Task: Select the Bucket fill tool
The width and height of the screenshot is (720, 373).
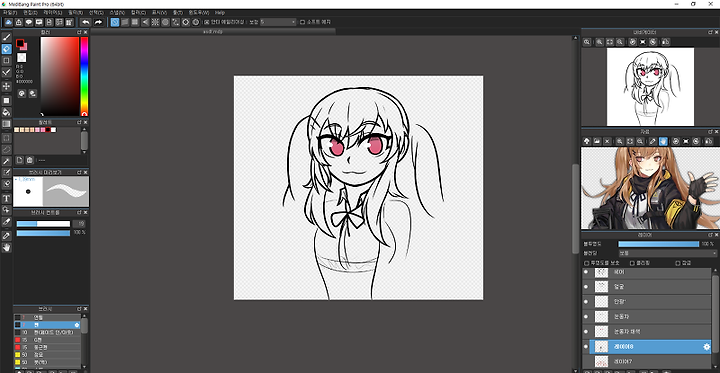Action: 6,112
